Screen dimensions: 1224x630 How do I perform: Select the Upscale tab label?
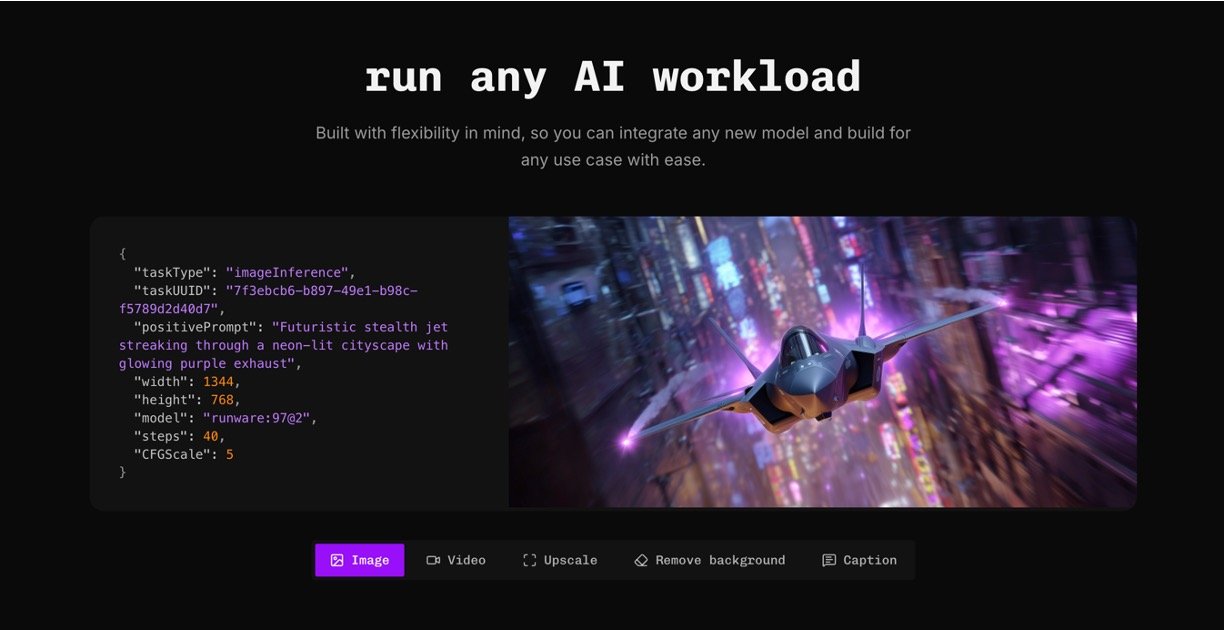coord(570,560)
